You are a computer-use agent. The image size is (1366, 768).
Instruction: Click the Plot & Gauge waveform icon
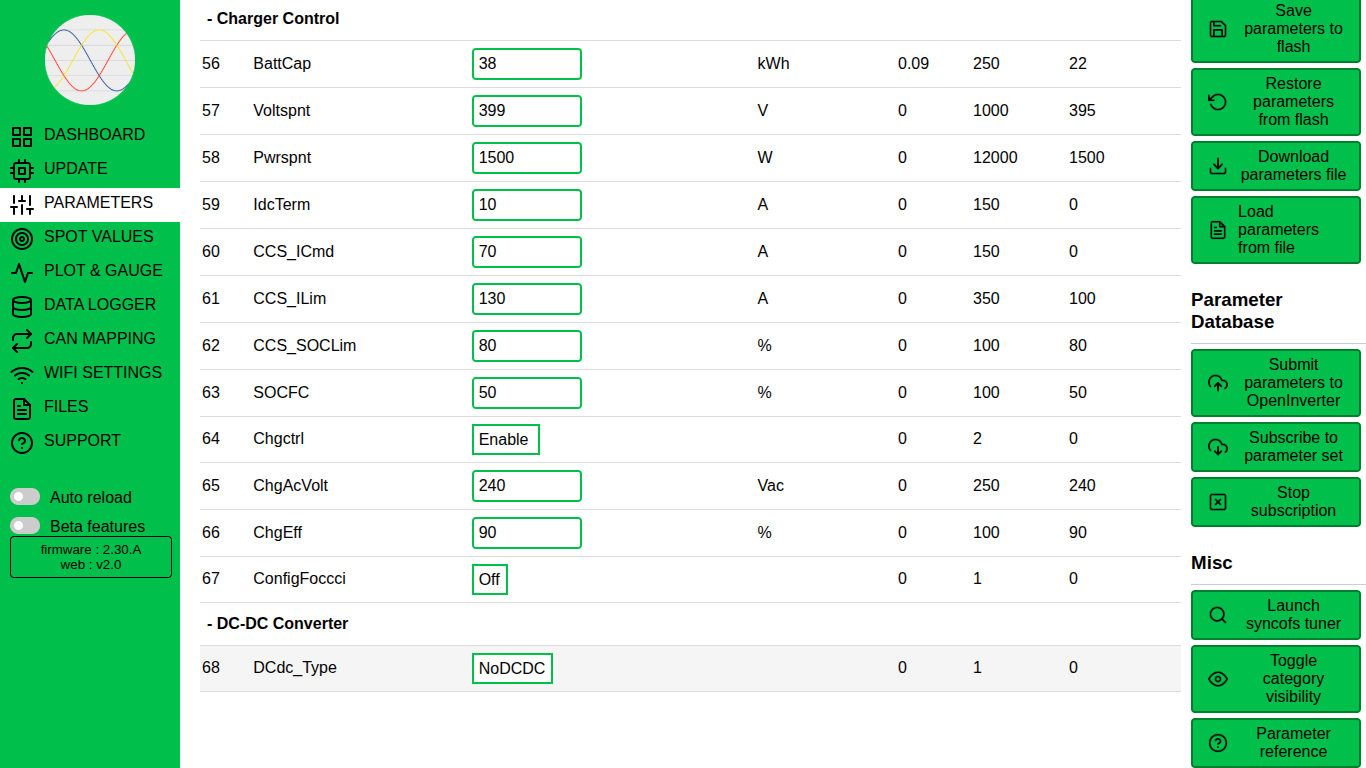21,272
